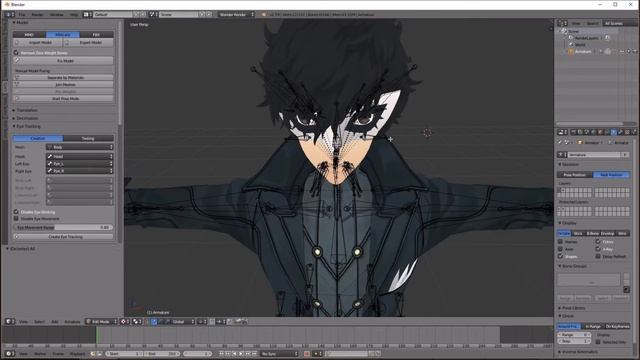Toggle Remove Zero Weight Bones checkbox
Image resolution: width=640 pixels, height=360 pixels.
click(x=16, y=53)
